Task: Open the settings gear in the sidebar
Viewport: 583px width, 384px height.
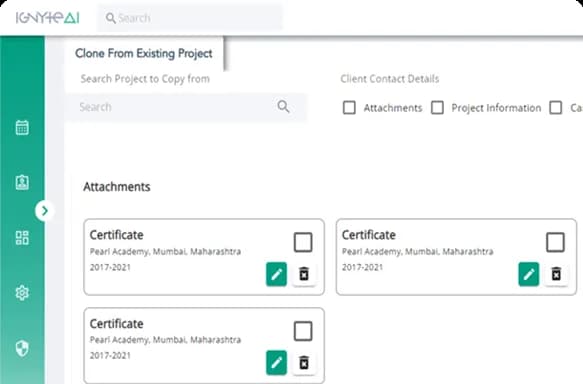Action: [22, 293]
